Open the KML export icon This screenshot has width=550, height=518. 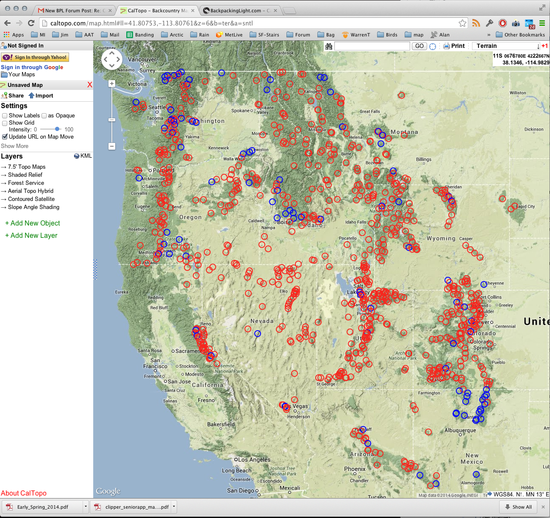click(76, 156)
